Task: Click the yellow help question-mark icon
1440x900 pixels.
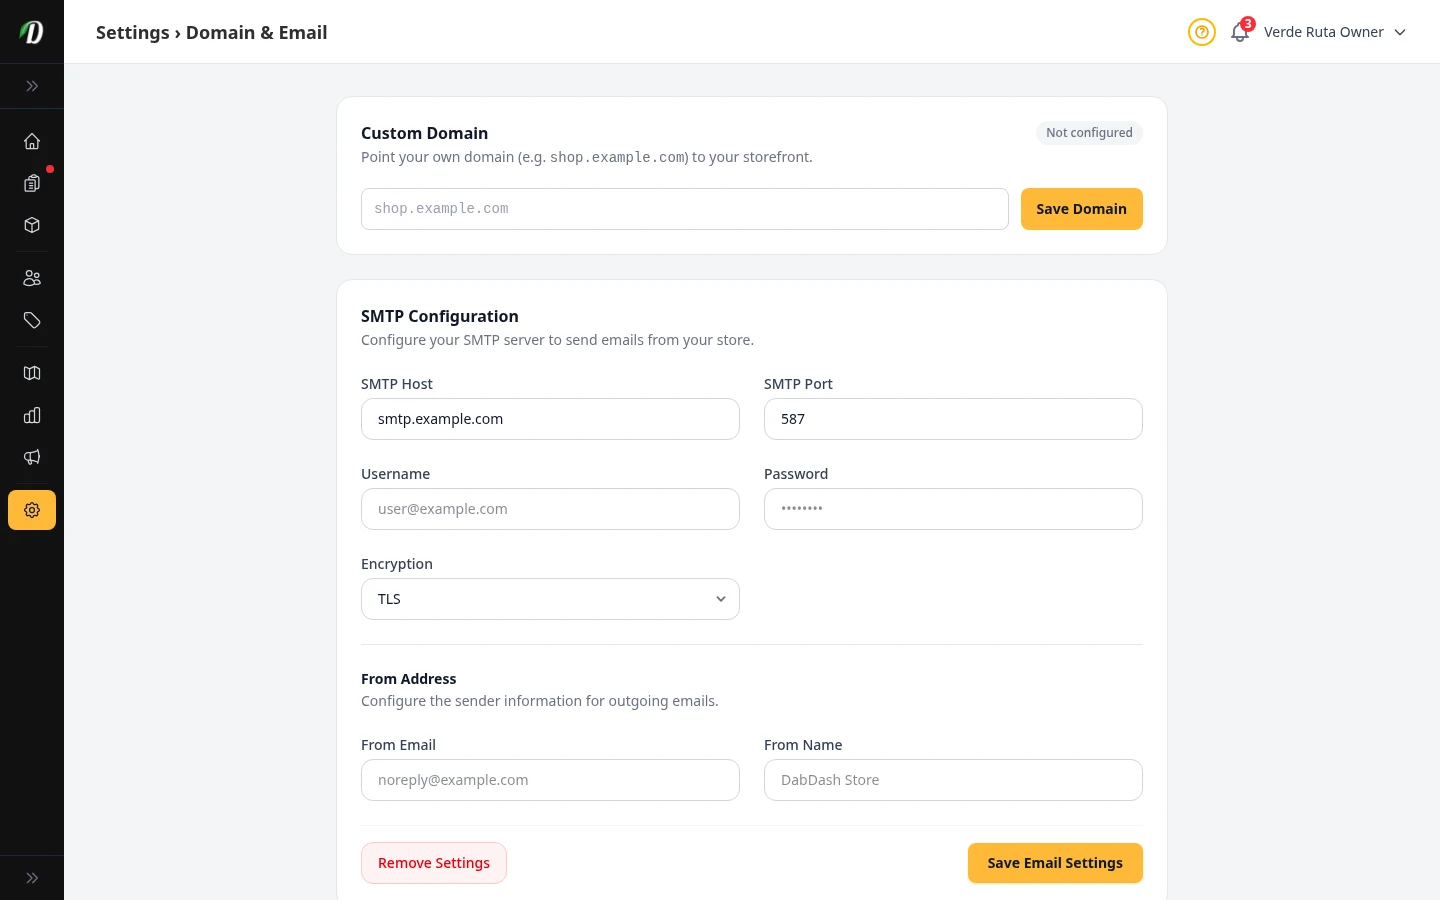Action: coord(1202,32)
